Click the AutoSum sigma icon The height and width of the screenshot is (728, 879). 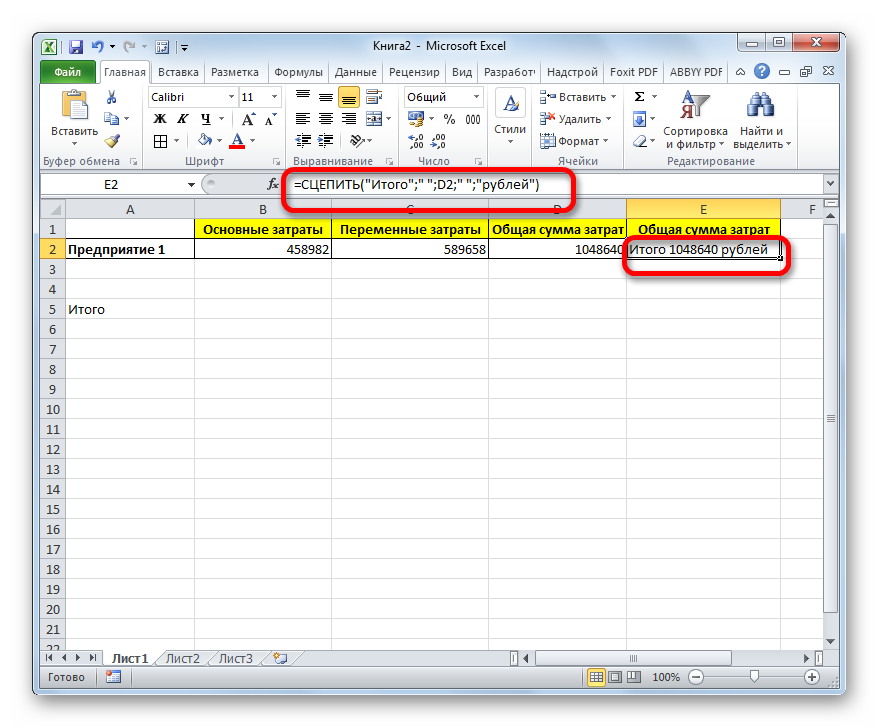click(x=638, y=97)
